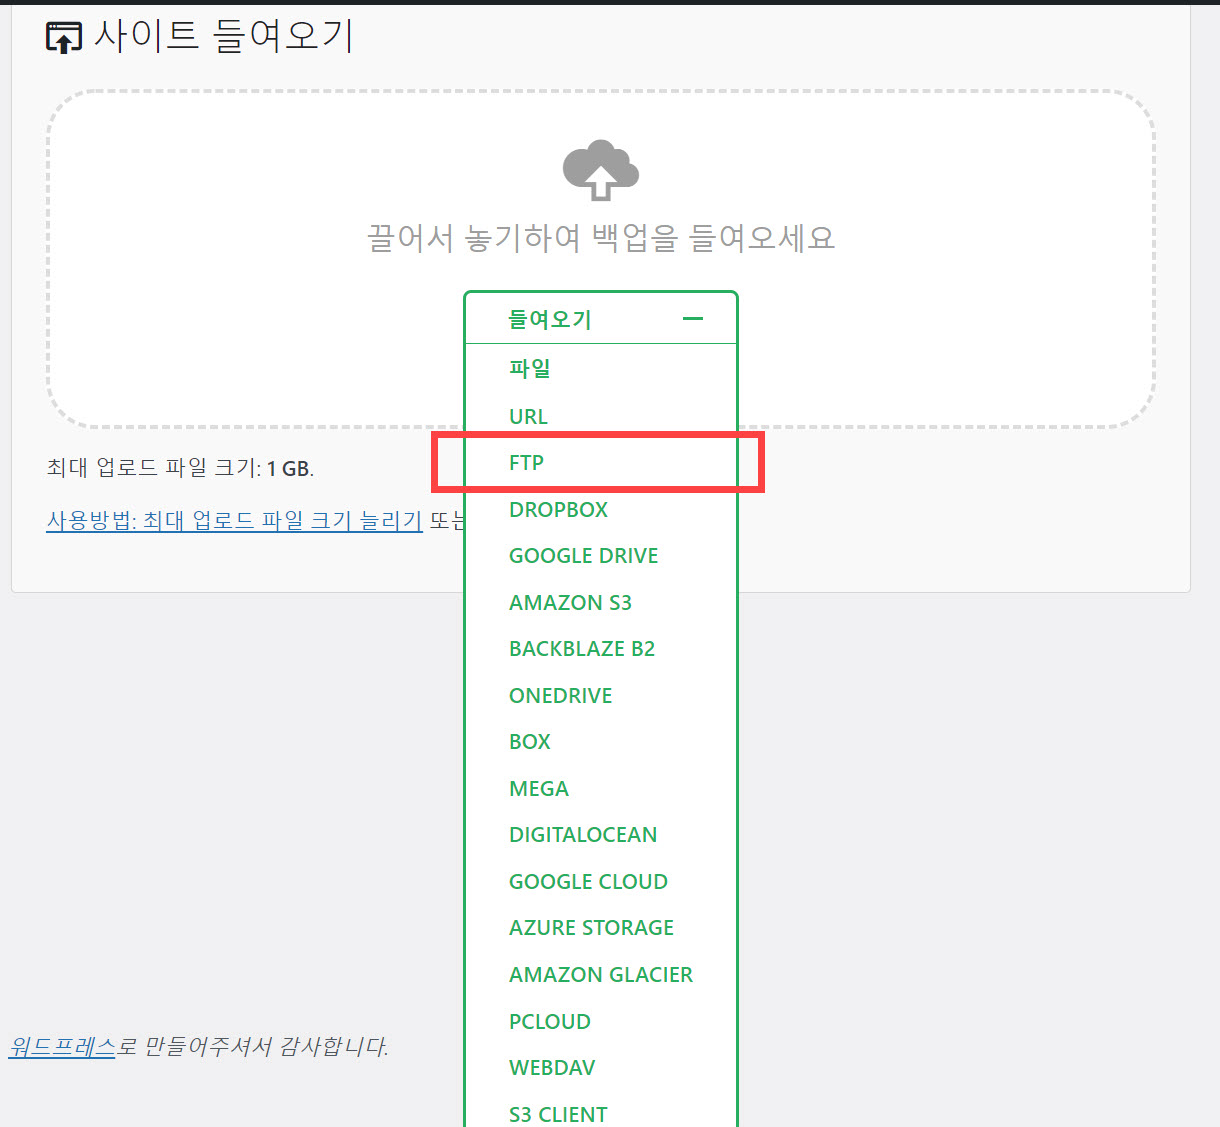Image resolution: width=1220 pixels, height=1127 pixels.
Task: Select ONEDRIVE from the import menu
Action: [560, 695]
